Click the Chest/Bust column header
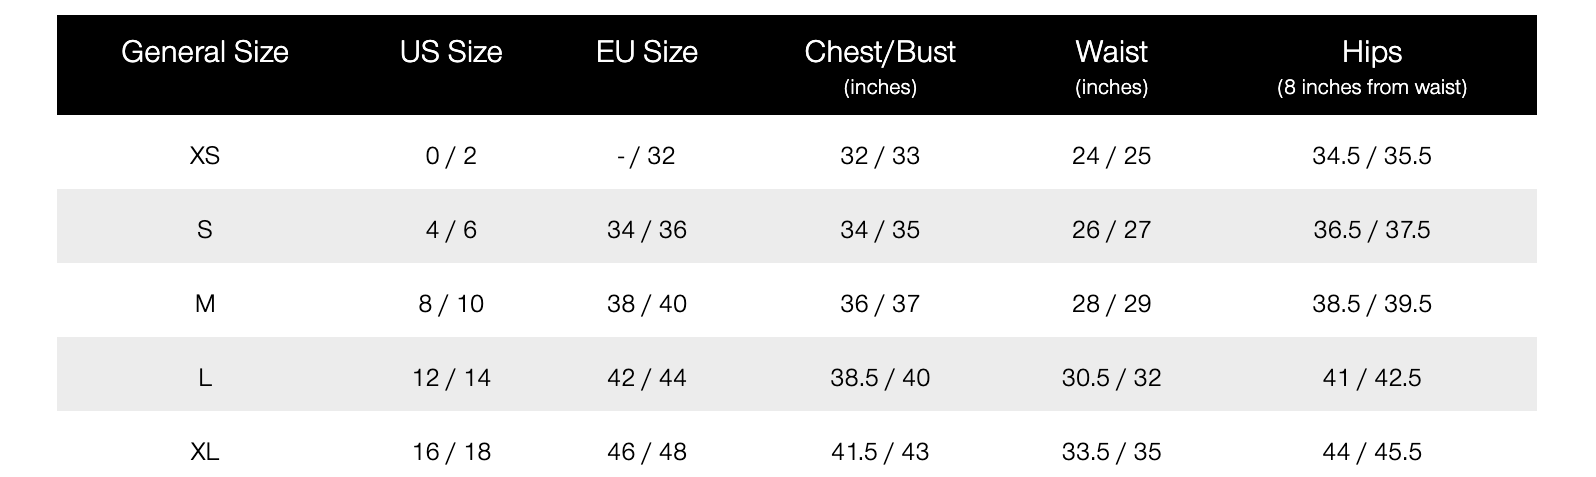 click(880, 53)
